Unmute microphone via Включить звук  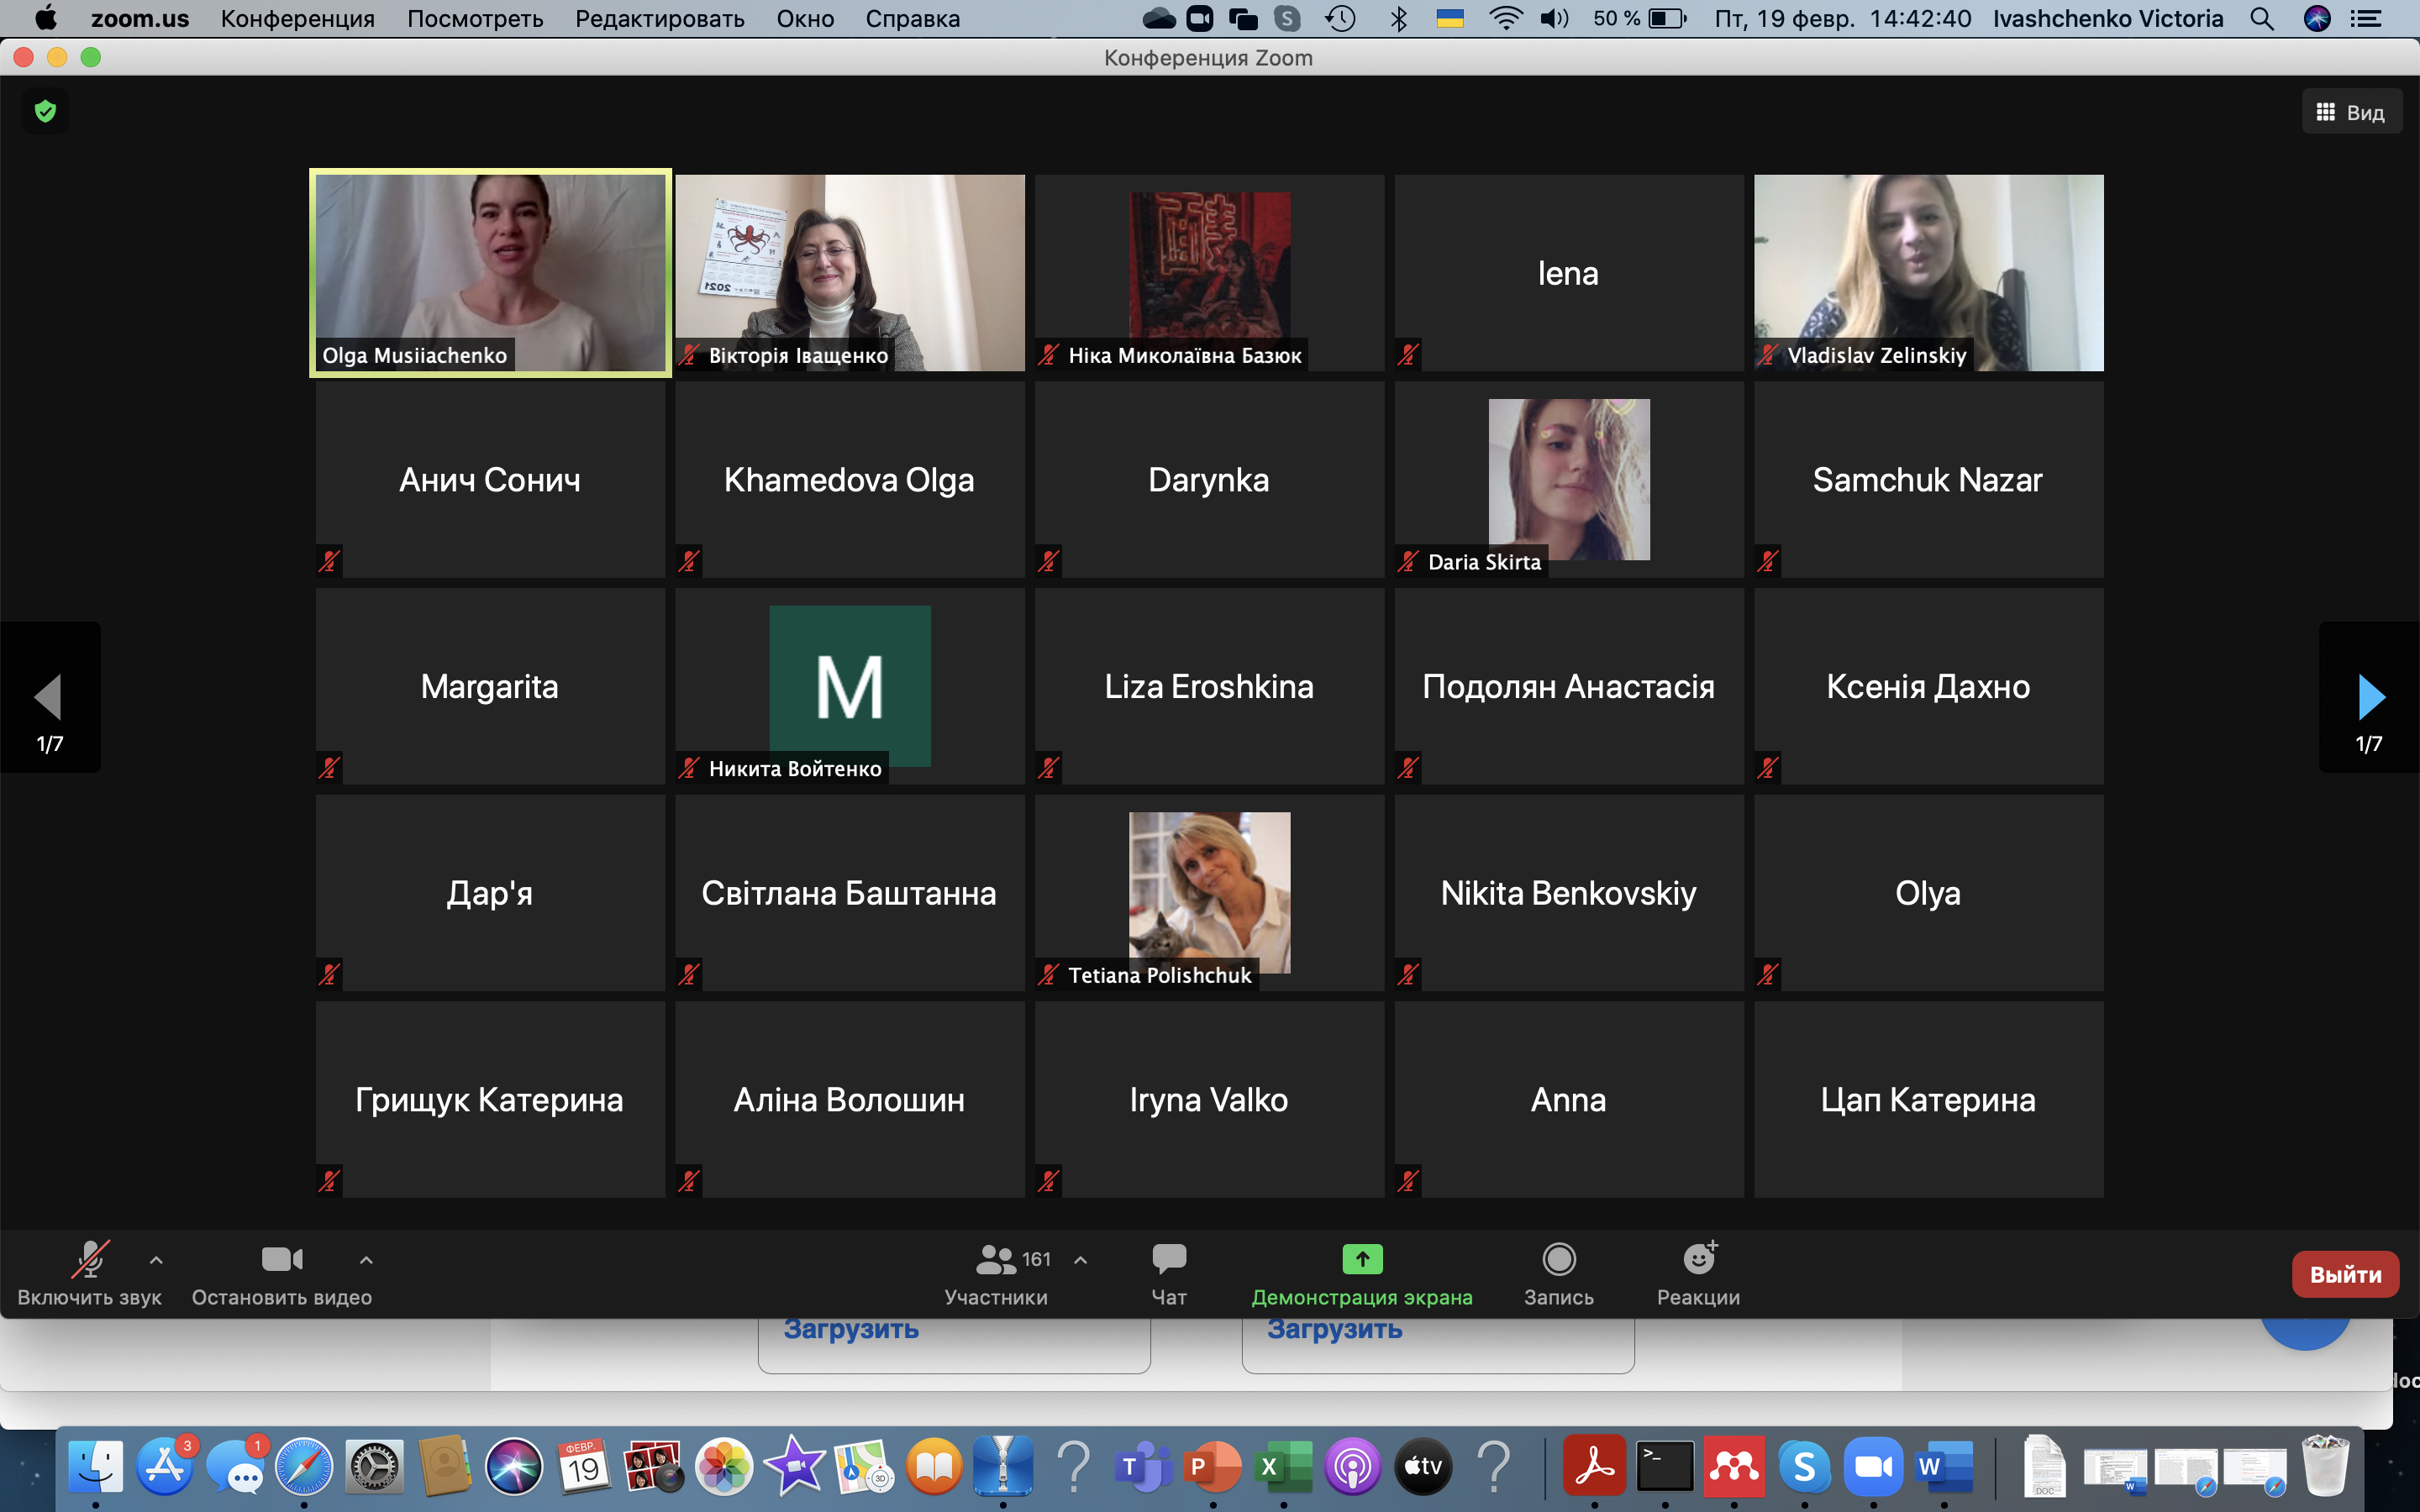click(89, 1272)
